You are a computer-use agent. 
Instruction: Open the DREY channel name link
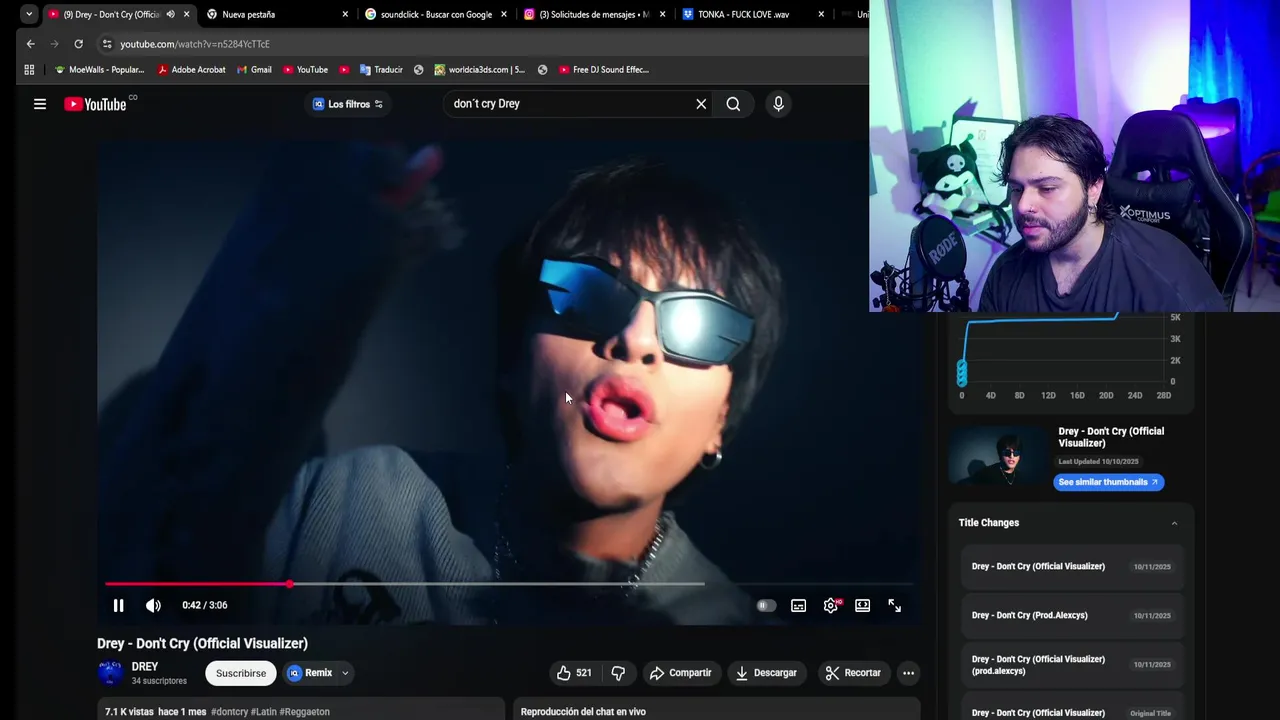coord(145,667)
